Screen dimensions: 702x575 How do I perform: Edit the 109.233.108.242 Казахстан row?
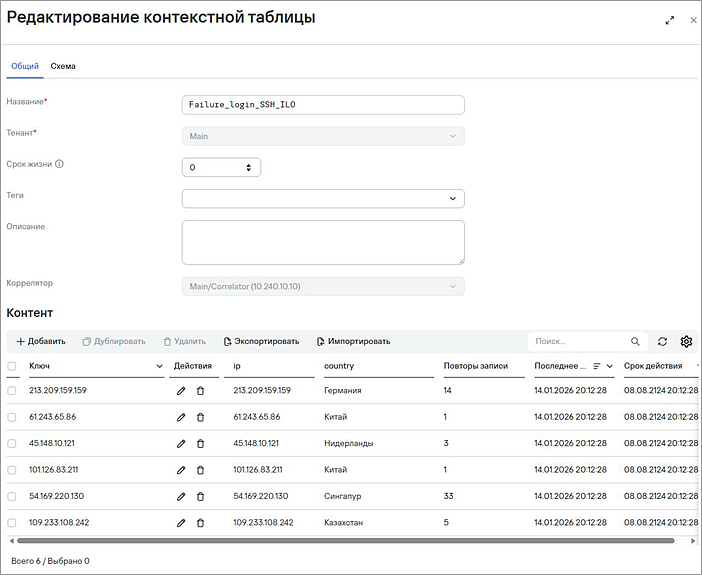point(181,523)
